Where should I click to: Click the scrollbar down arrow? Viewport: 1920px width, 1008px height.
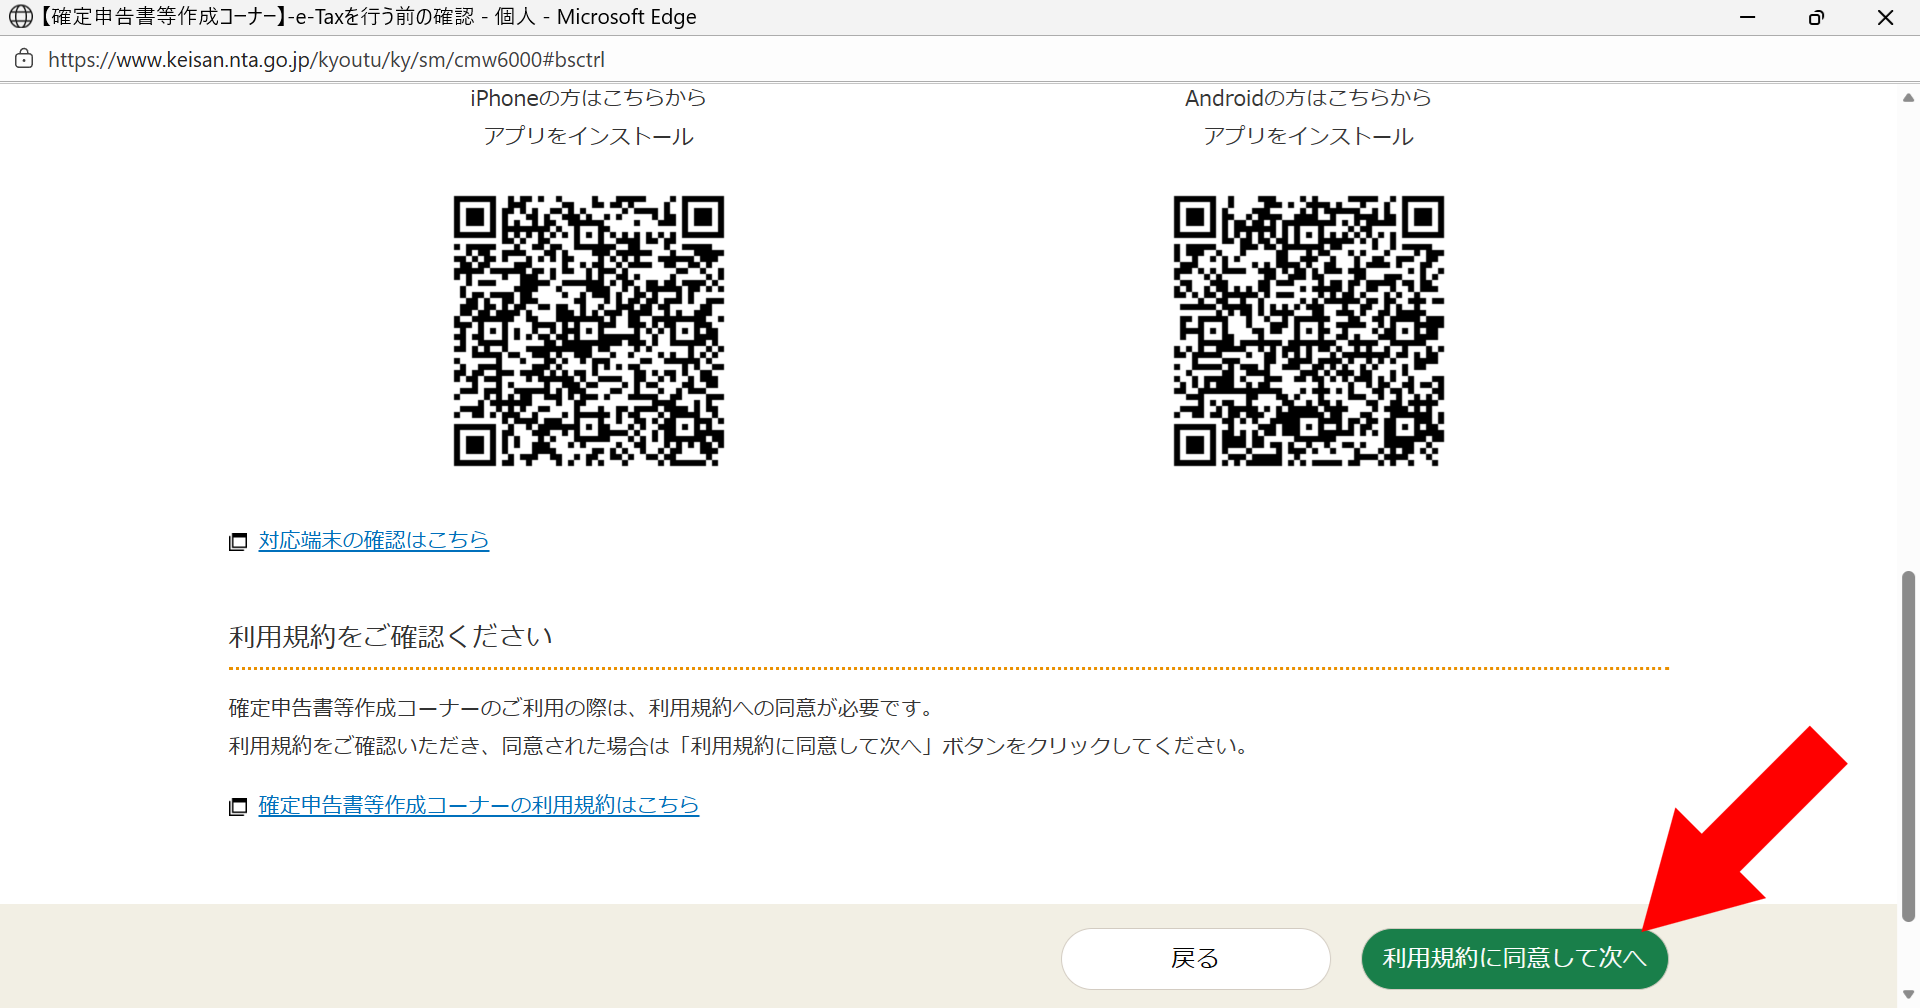pos(1908,994)
